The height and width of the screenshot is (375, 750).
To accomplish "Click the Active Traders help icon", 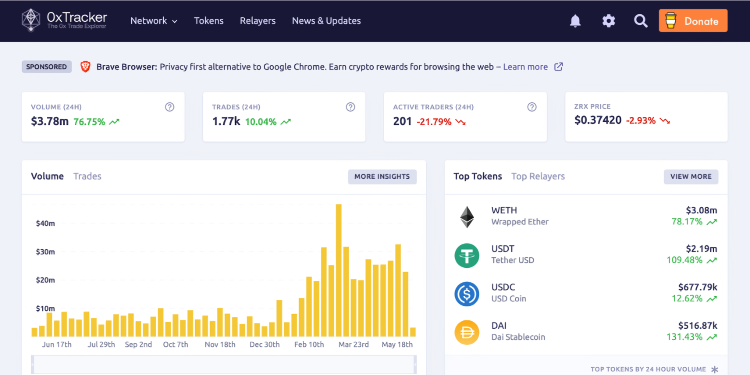I will click(532, 107).
